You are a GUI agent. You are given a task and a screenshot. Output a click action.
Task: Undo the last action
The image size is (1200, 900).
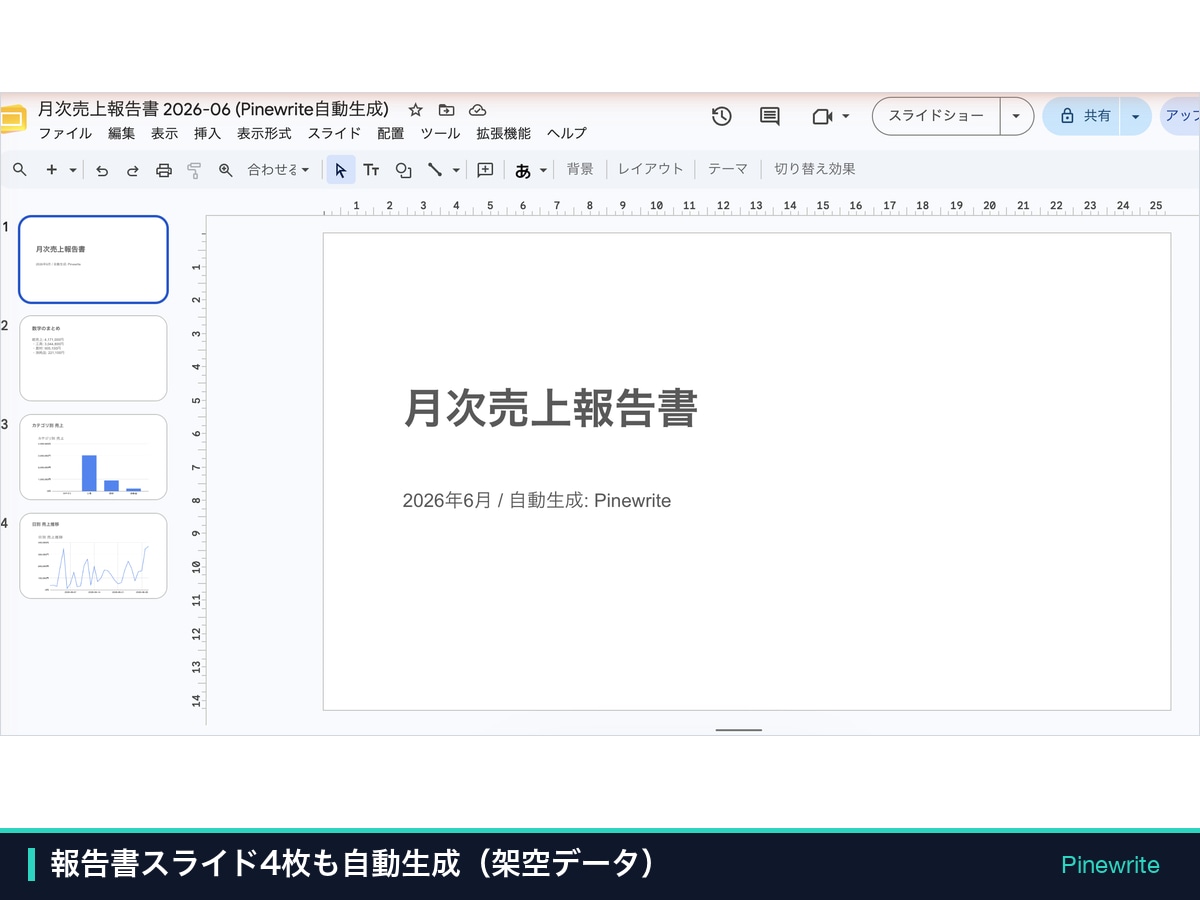[x=102, y=170]
